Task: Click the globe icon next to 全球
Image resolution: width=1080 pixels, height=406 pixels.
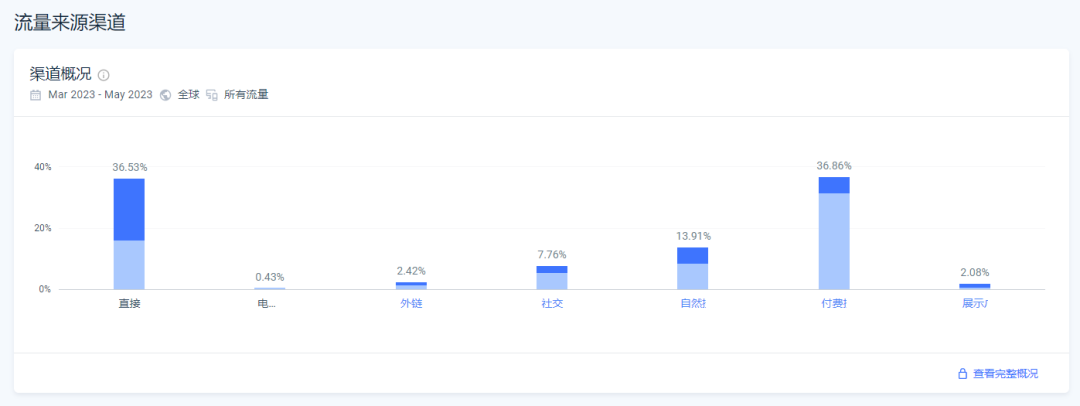Action: coord(165,95)
